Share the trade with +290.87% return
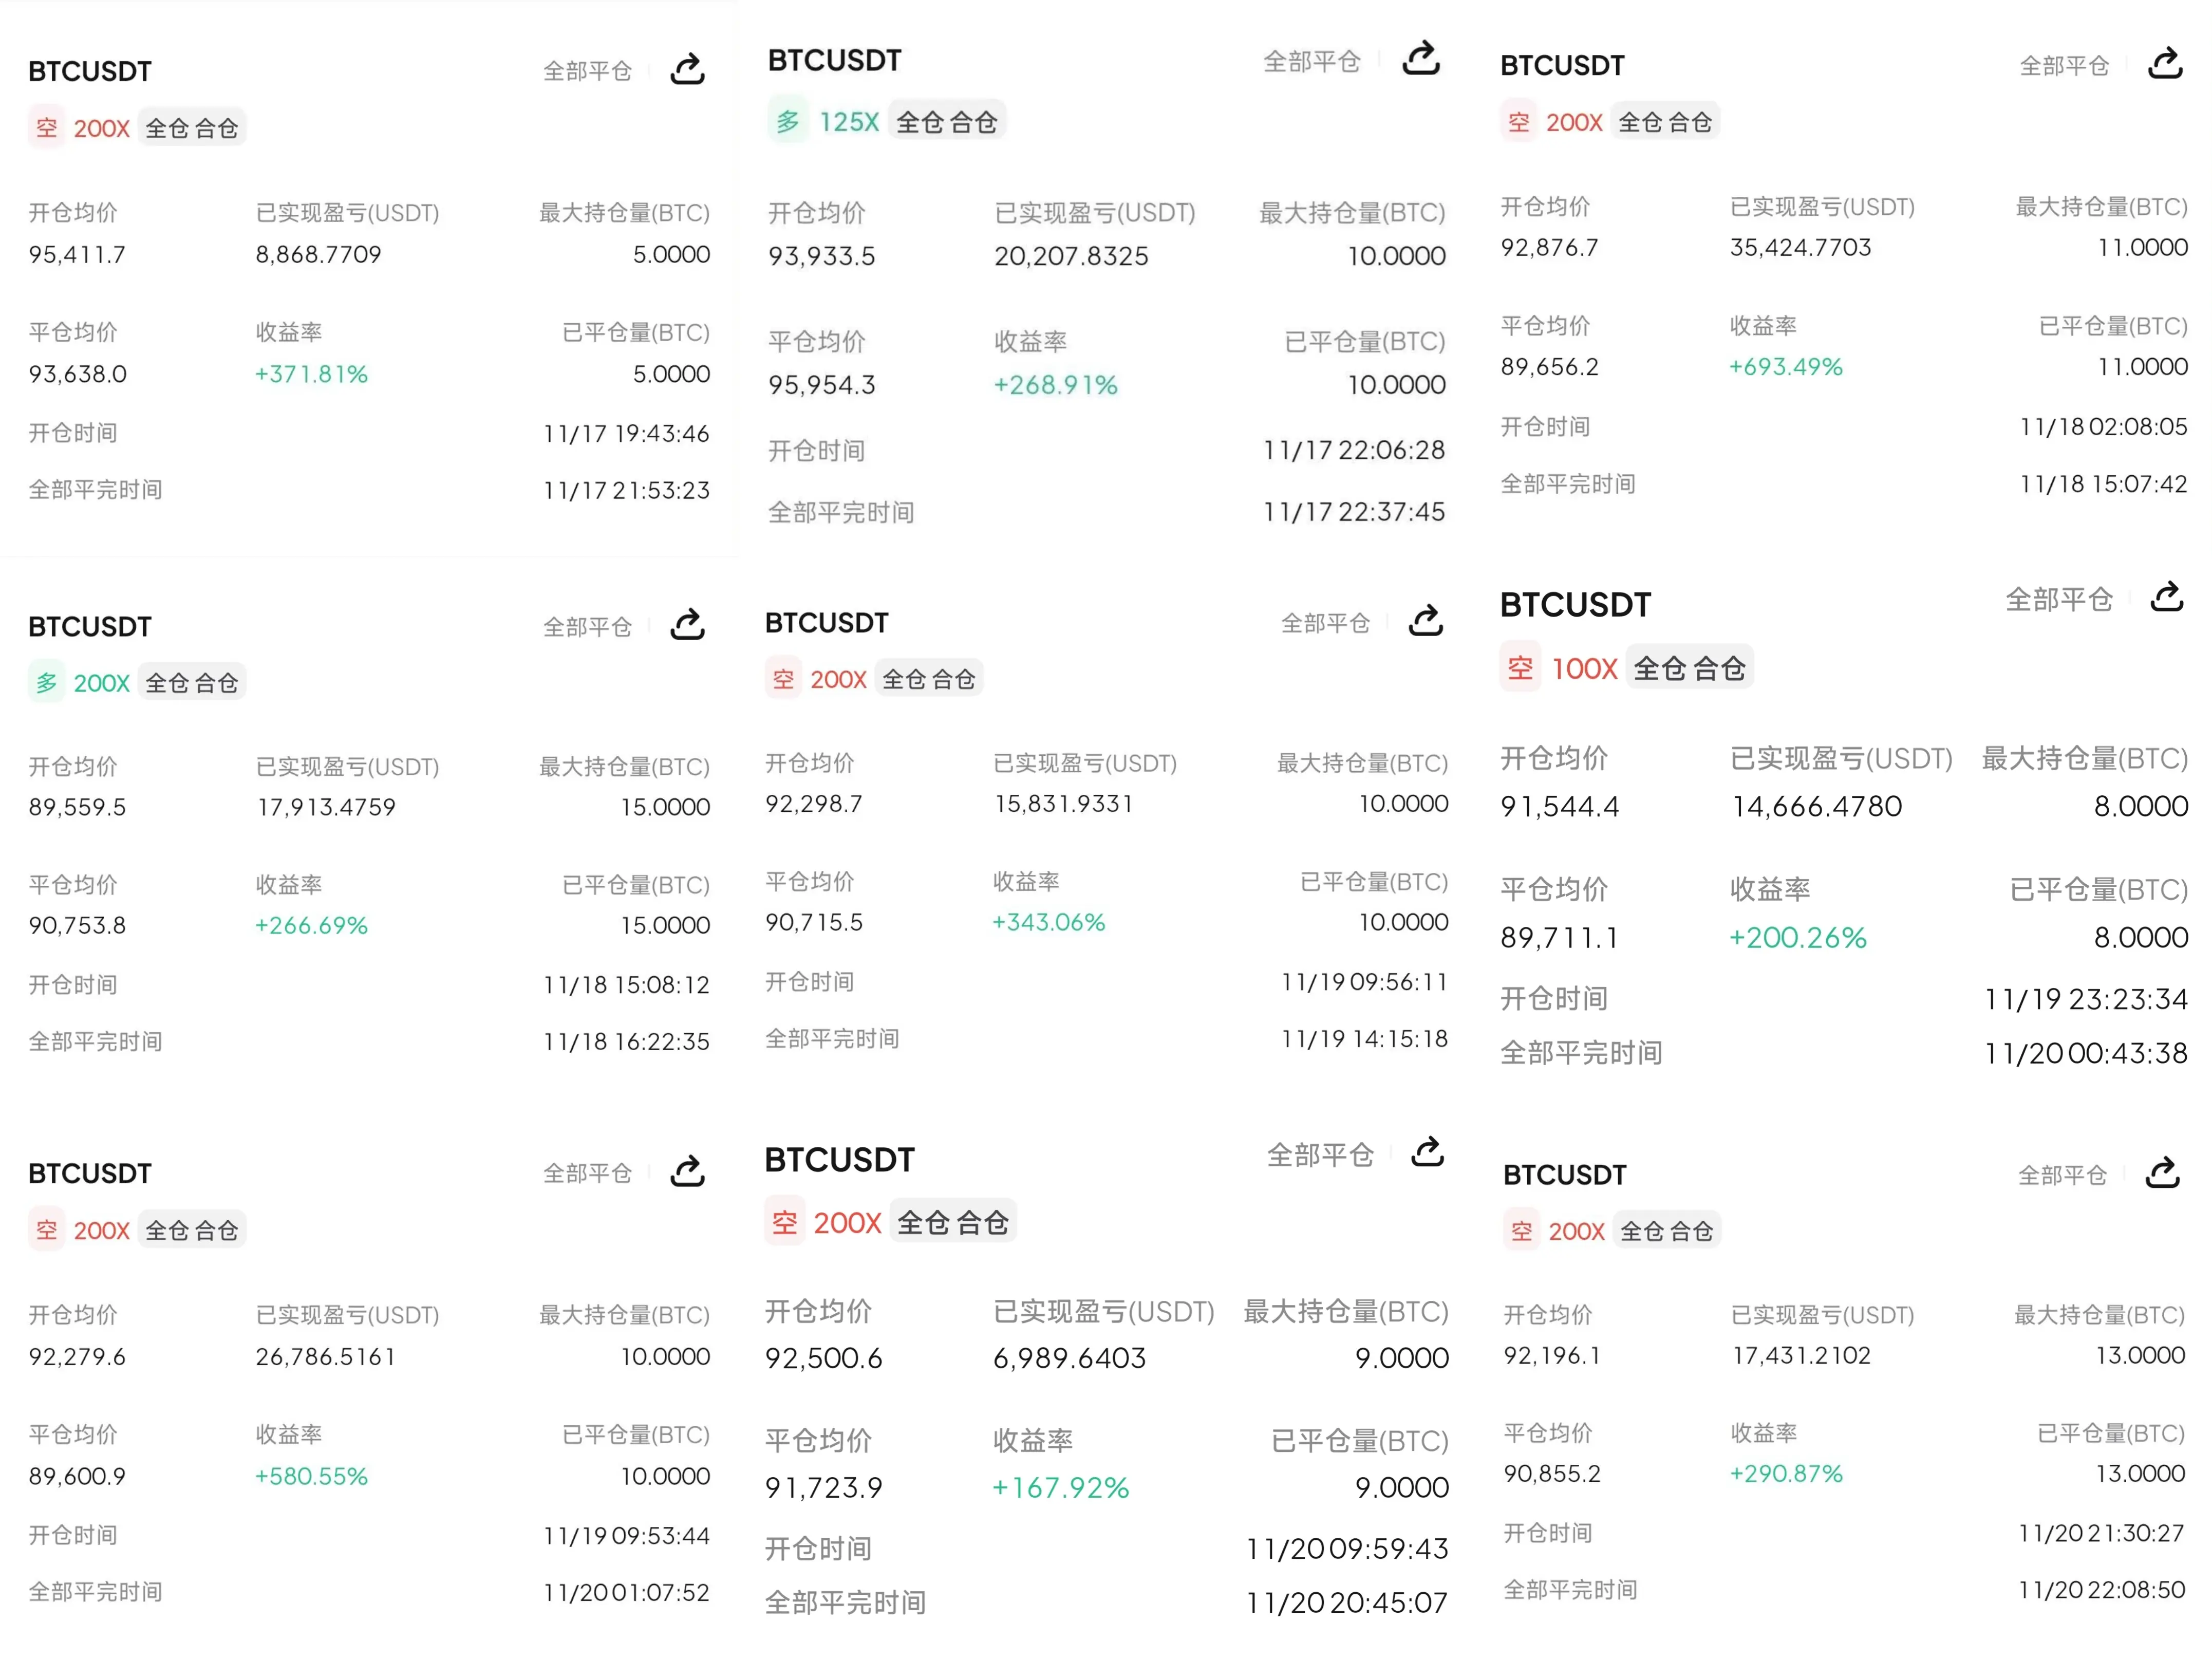The image size is (2212, 1659). tap(2162, 1173)
